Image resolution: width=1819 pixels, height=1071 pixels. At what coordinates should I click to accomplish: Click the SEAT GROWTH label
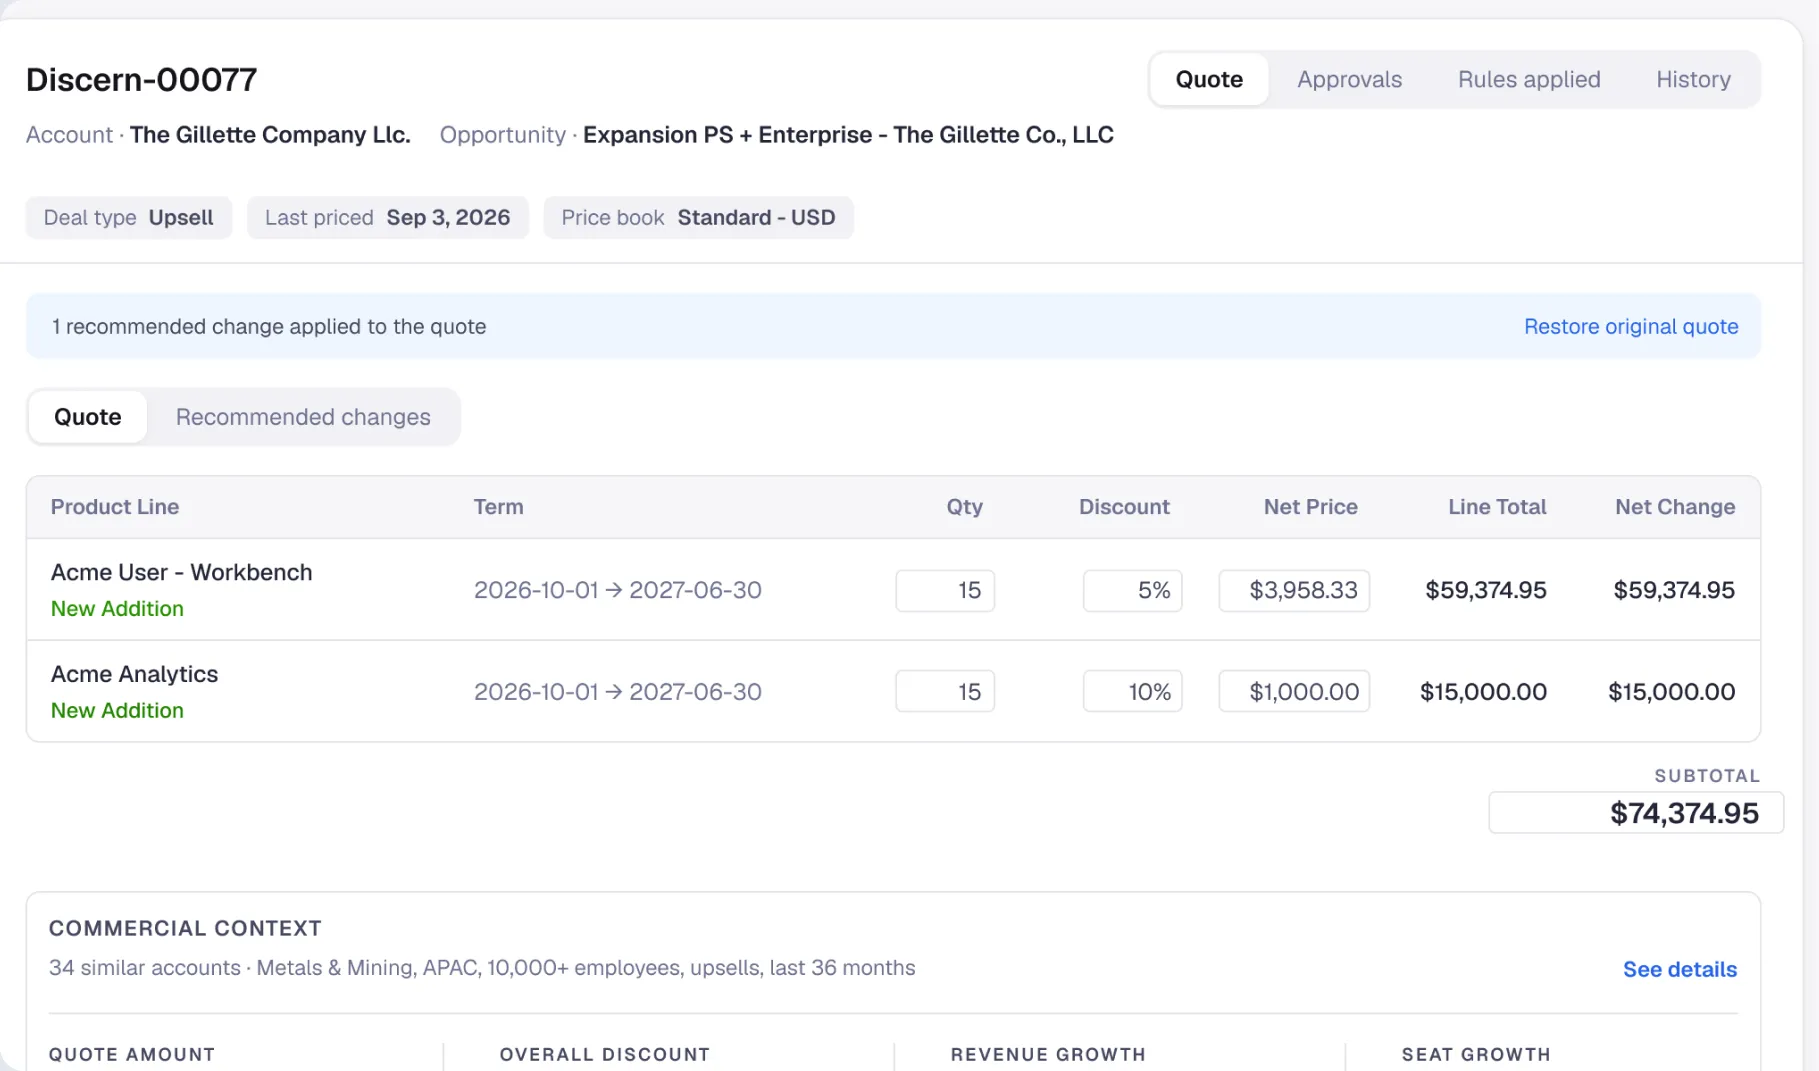[1475, 1054]
